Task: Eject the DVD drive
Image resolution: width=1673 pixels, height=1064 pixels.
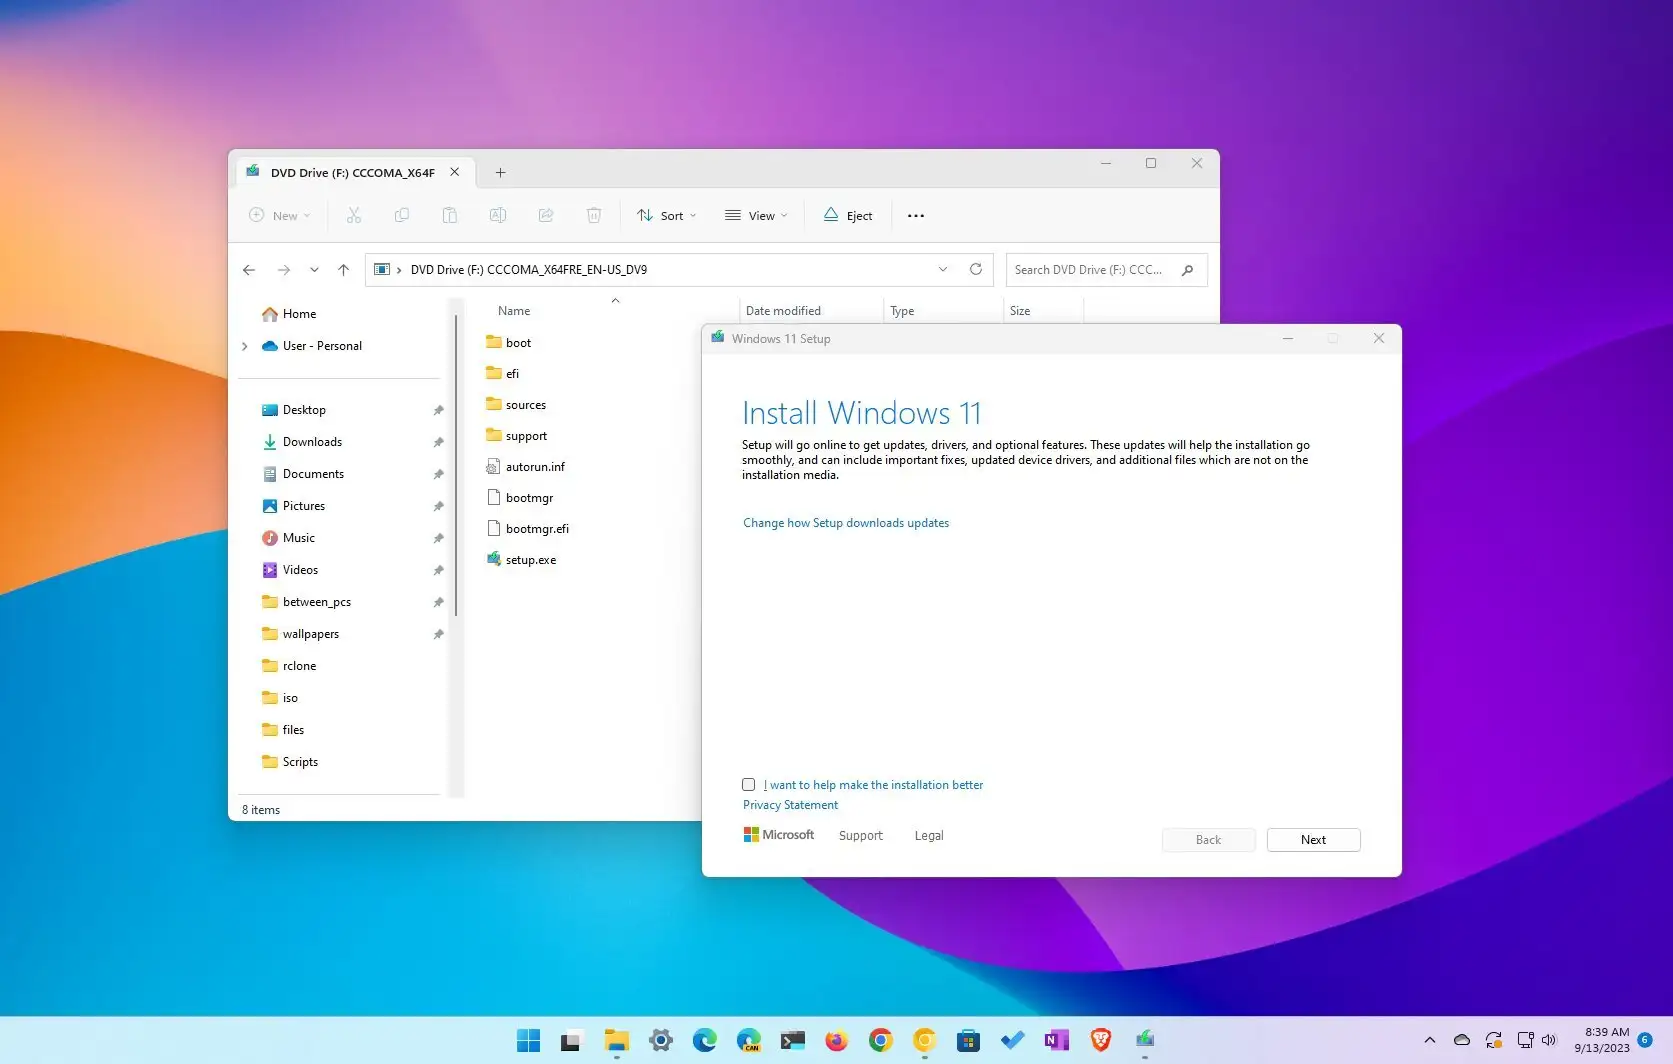Action: click(848, 215)
